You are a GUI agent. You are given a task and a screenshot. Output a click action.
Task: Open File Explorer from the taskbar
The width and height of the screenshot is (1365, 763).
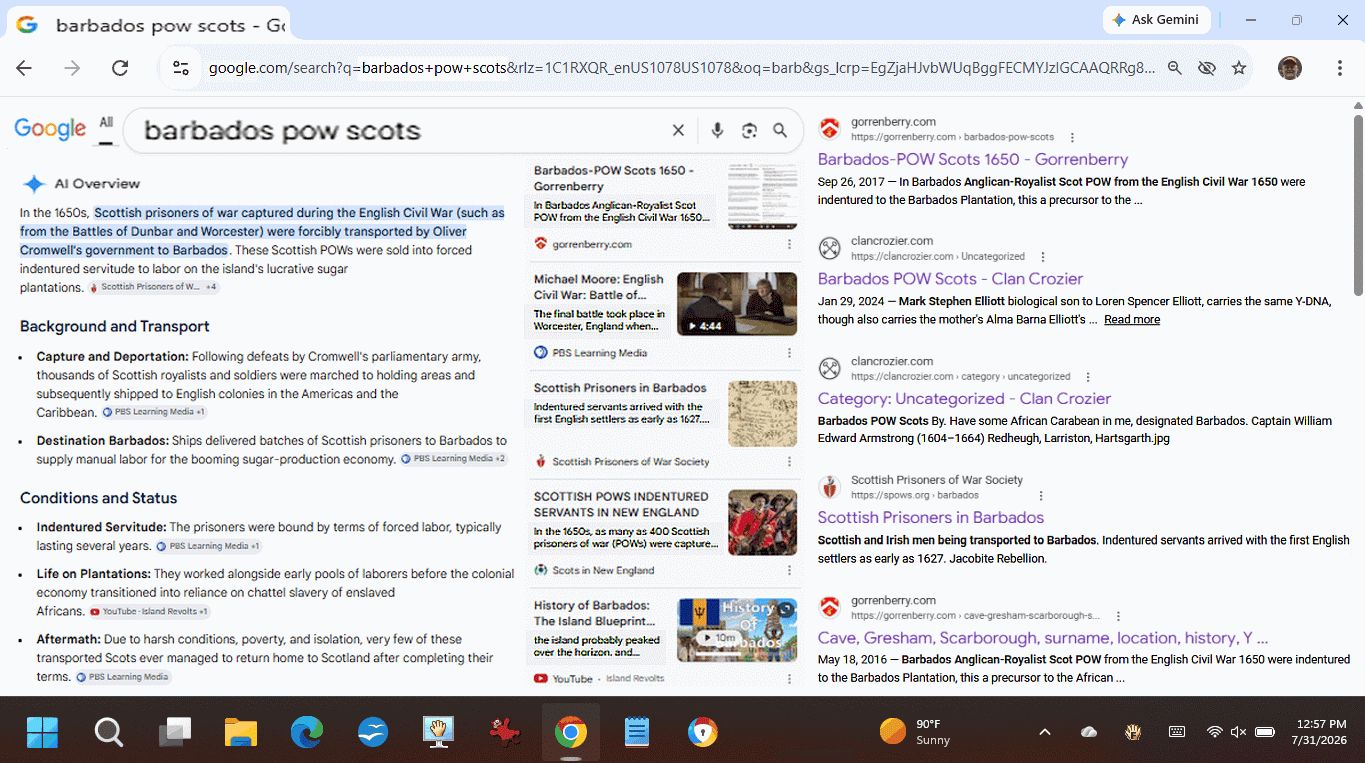(241, 732)
